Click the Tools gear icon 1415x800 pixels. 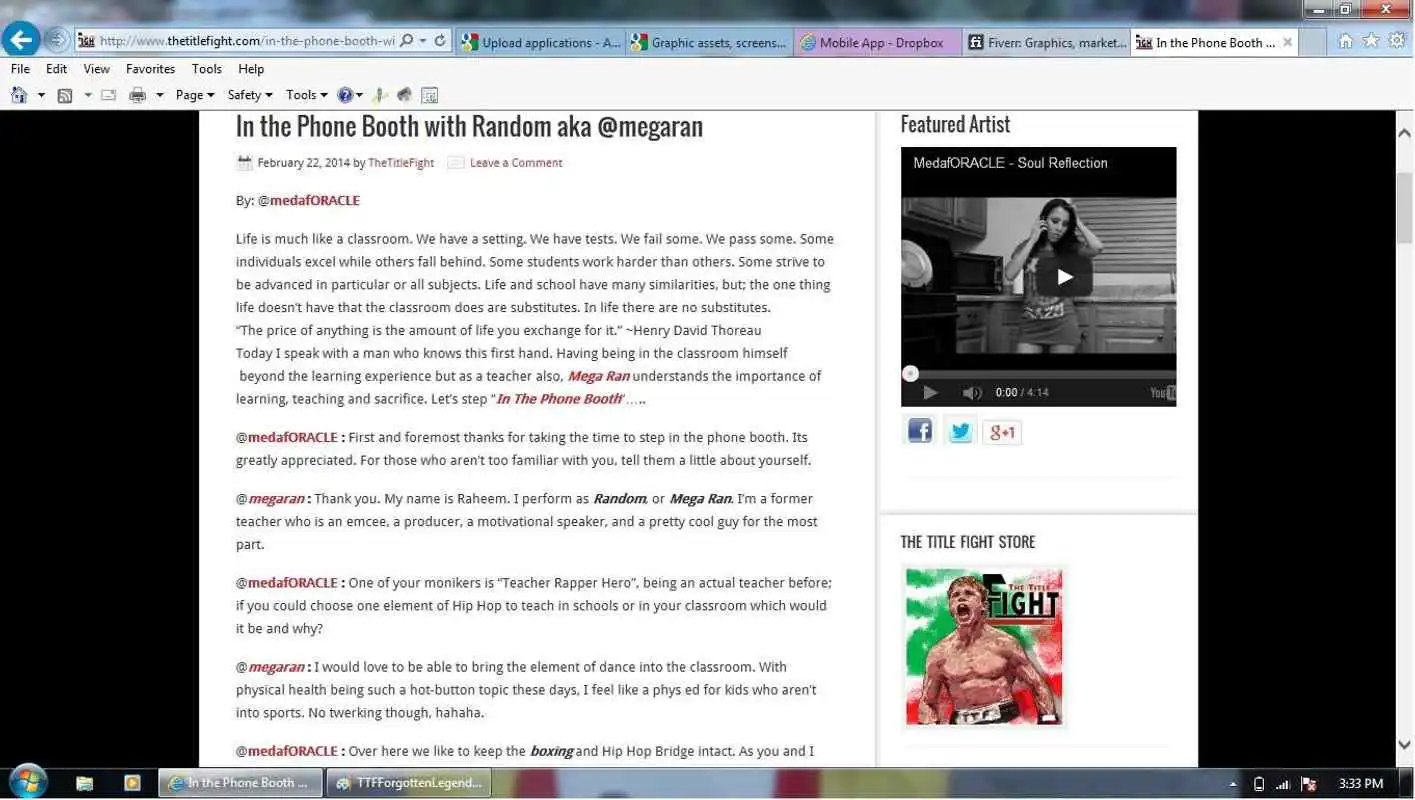1397,40
